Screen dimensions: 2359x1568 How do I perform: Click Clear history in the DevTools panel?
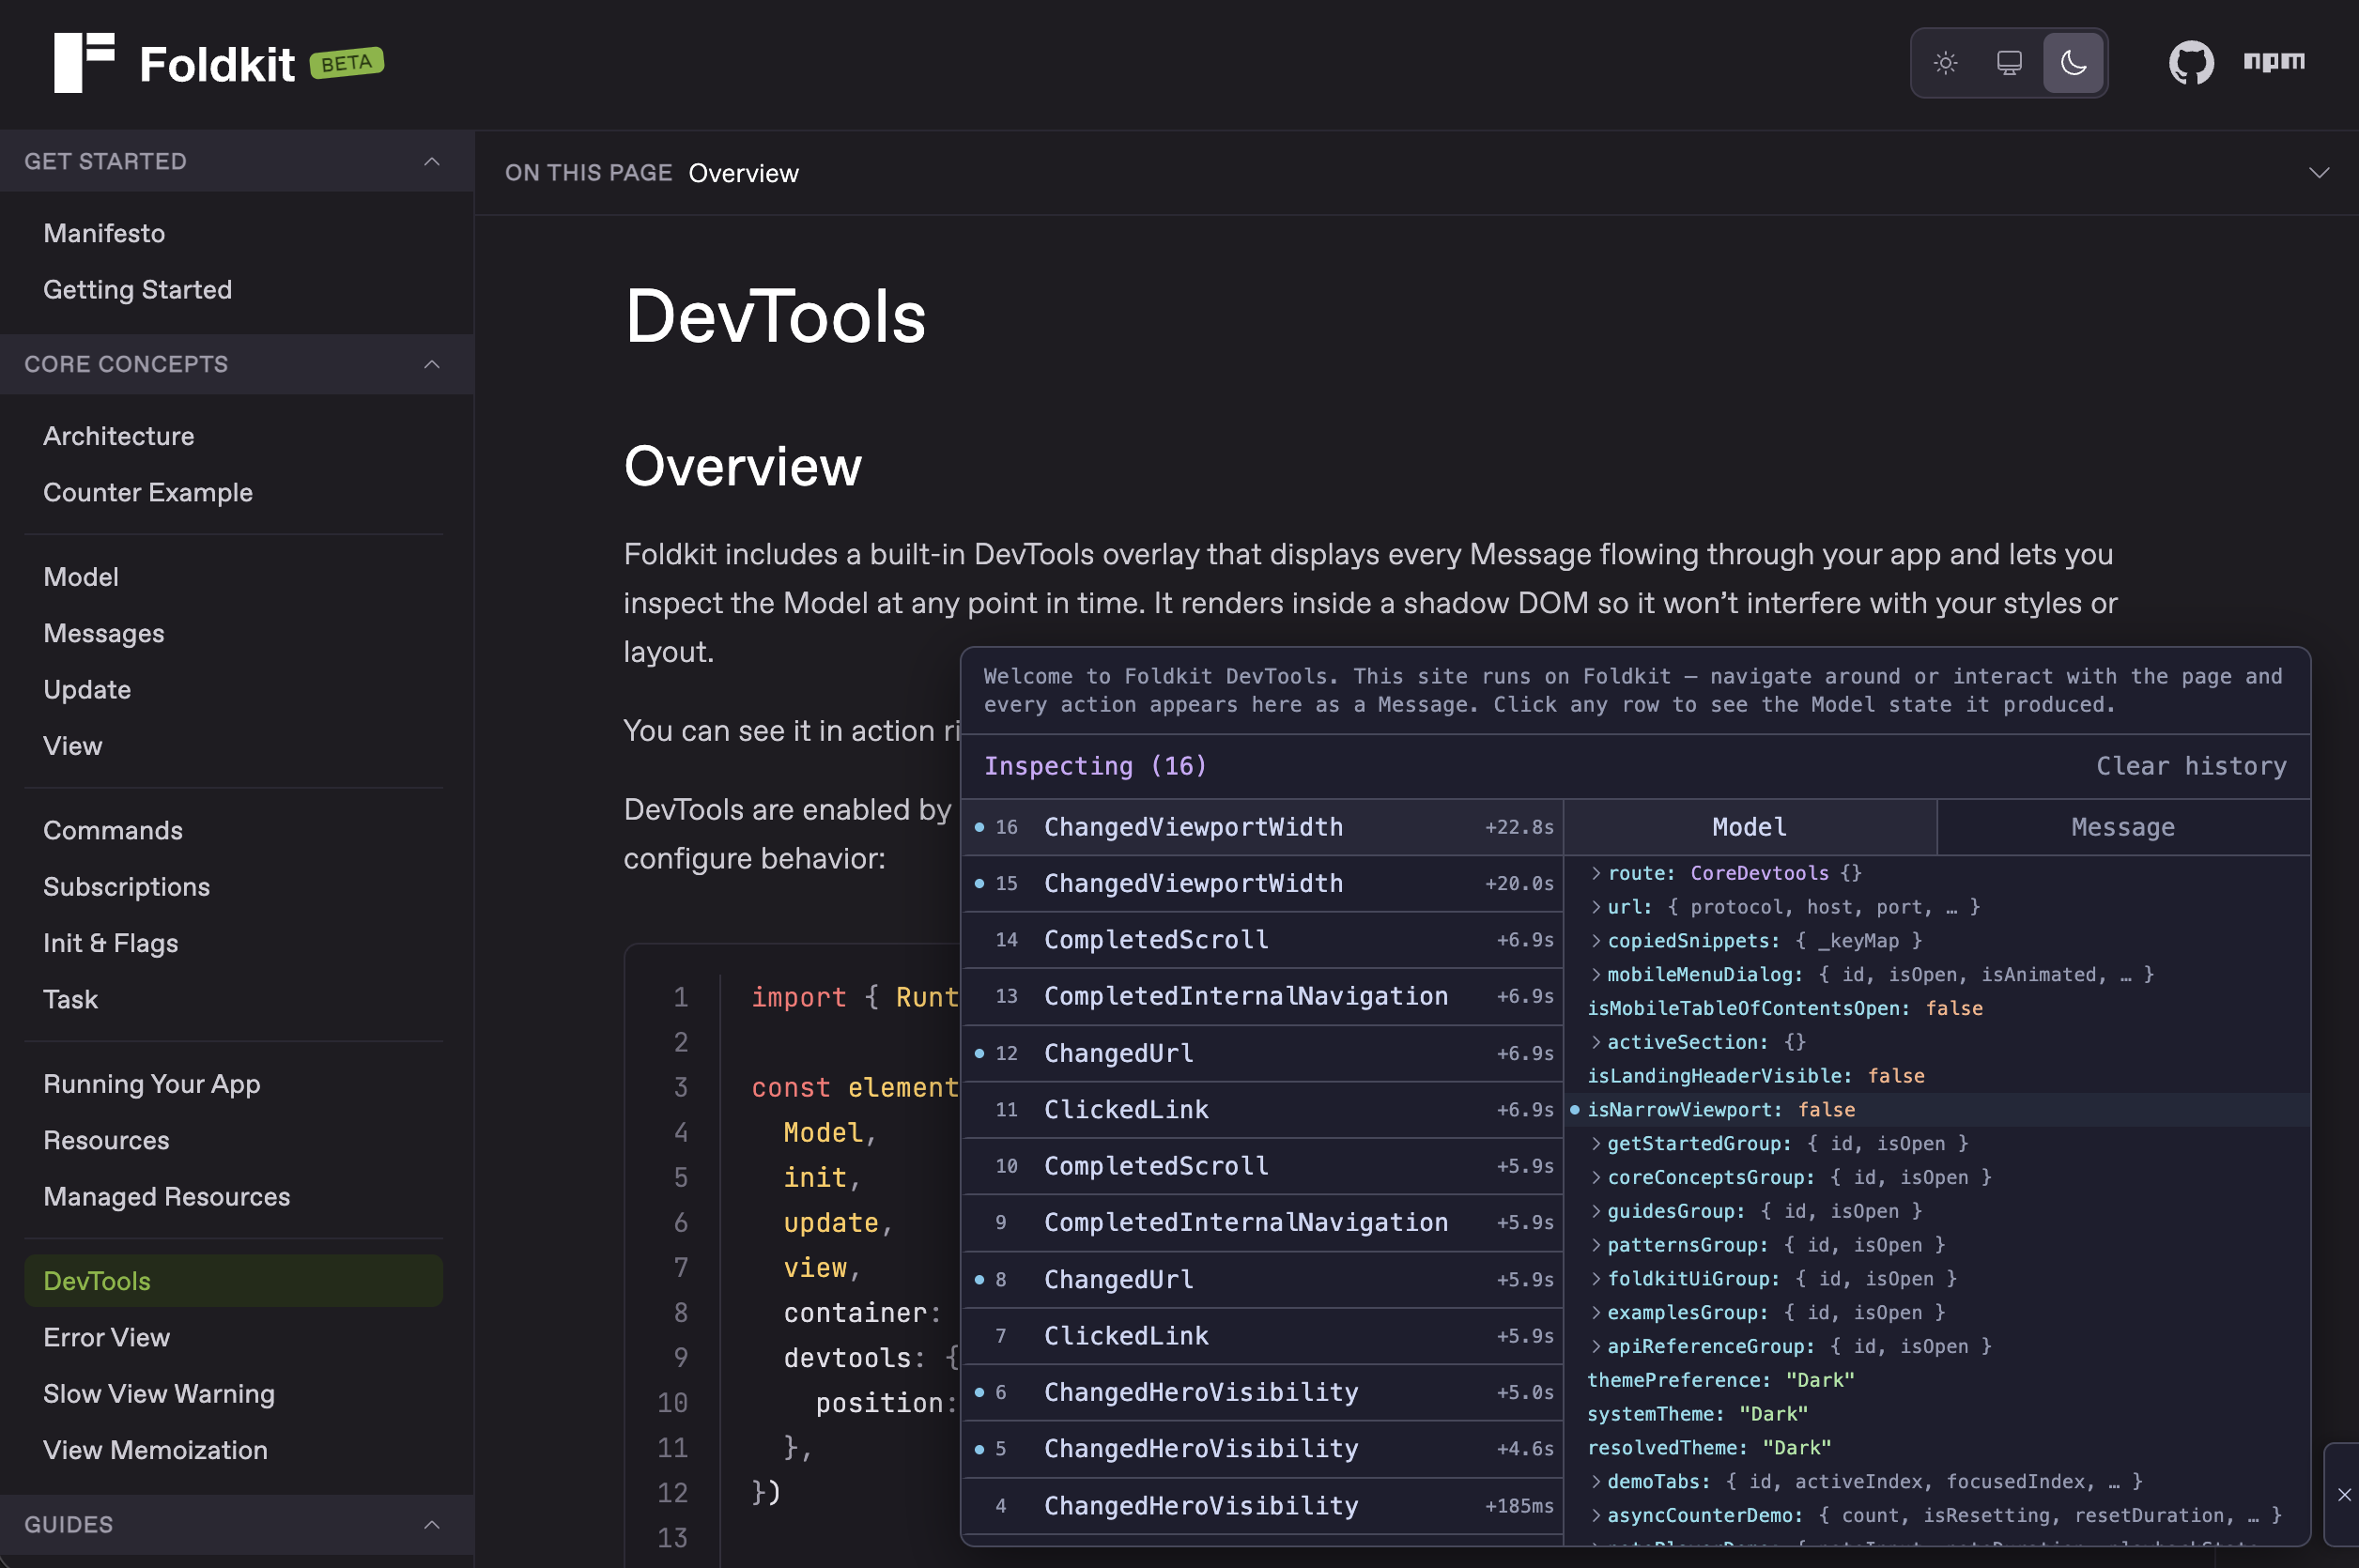[x=2192, y=765]
